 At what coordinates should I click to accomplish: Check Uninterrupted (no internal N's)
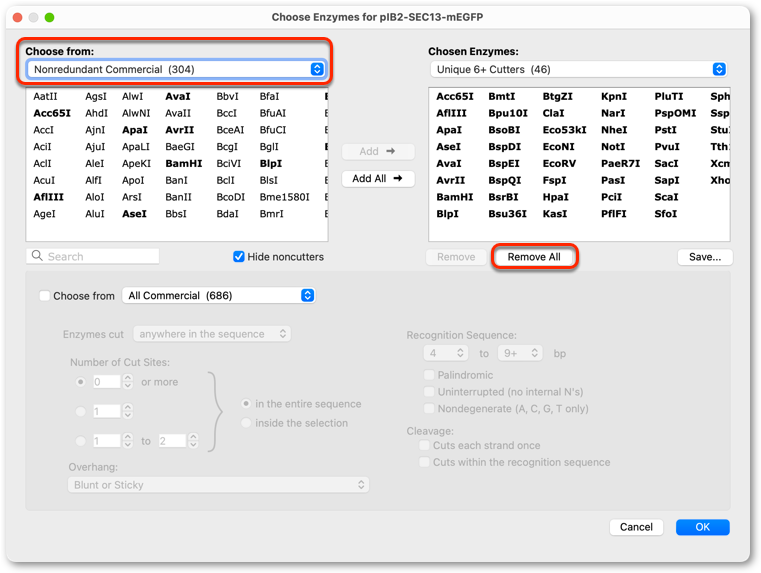click(429, 392)
